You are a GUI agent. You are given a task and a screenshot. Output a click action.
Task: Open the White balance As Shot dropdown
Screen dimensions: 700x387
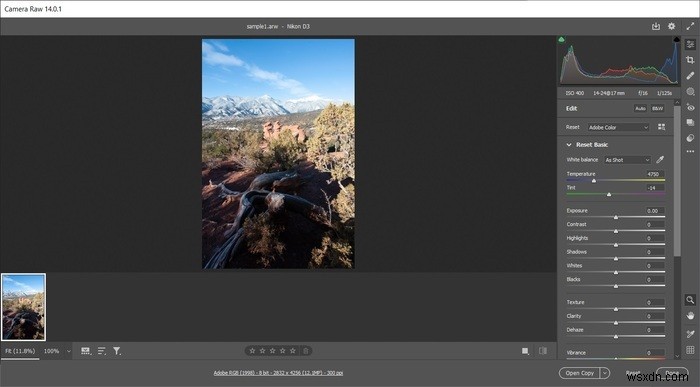point(627,160)
